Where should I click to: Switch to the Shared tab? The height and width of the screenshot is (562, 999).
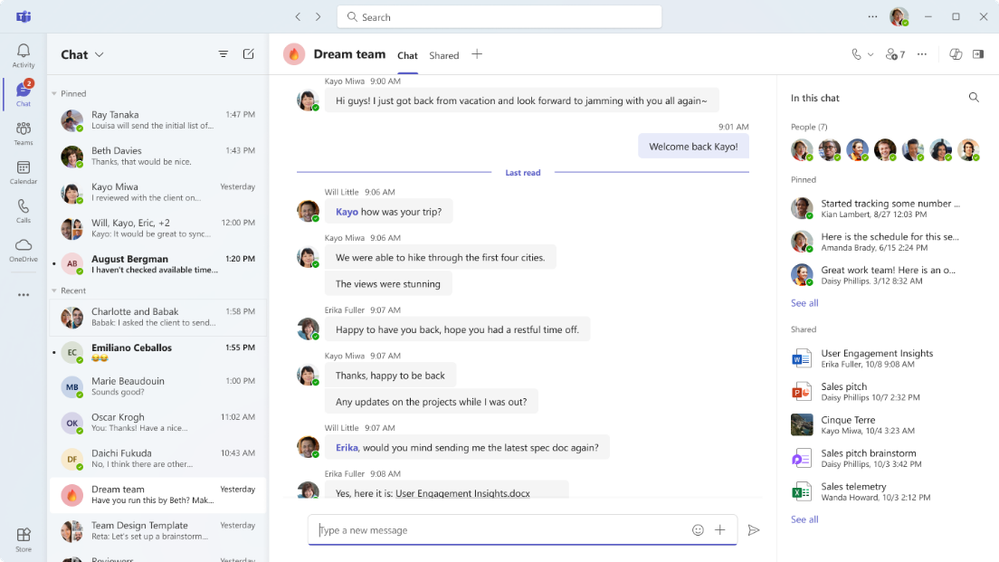tap(444, 55)
